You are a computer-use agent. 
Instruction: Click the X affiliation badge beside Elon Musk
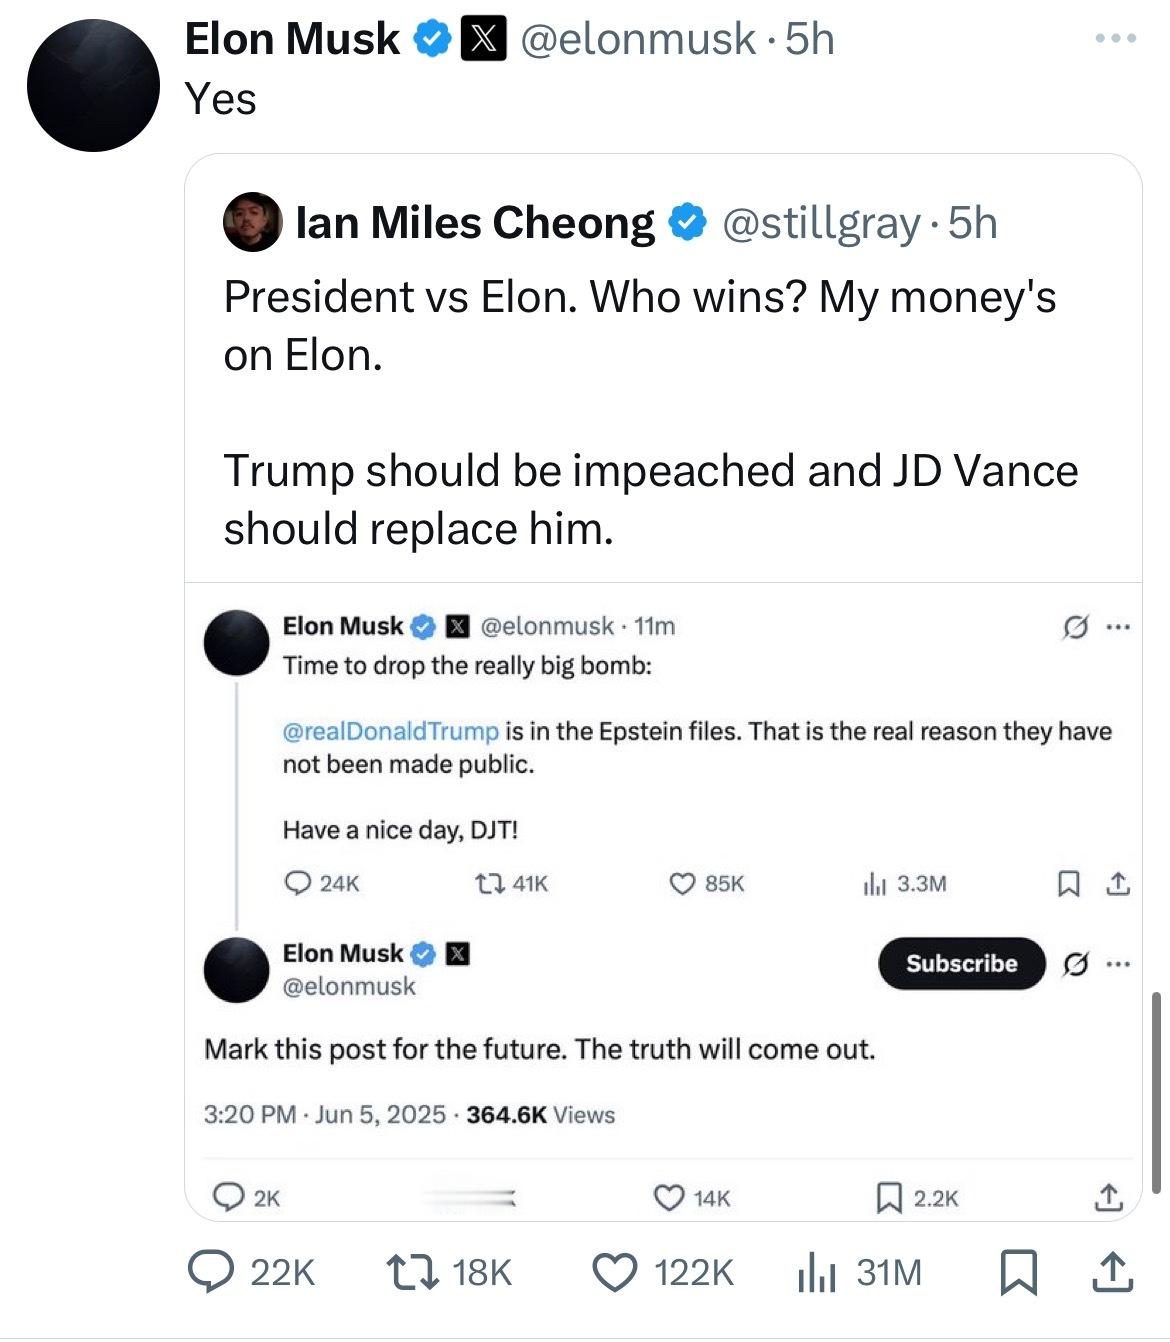coord(482,39)
